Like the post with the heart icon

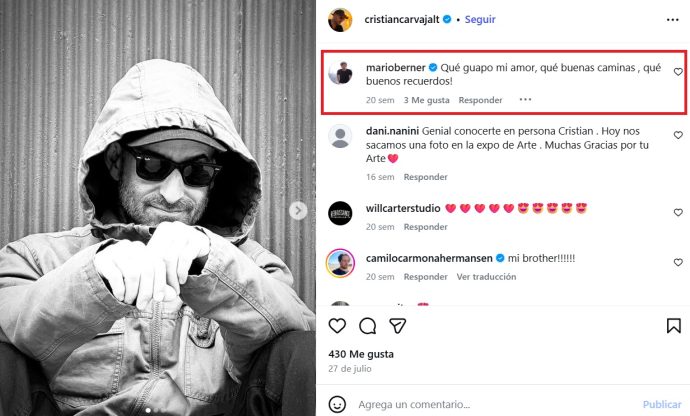click(x=338, y=326)
